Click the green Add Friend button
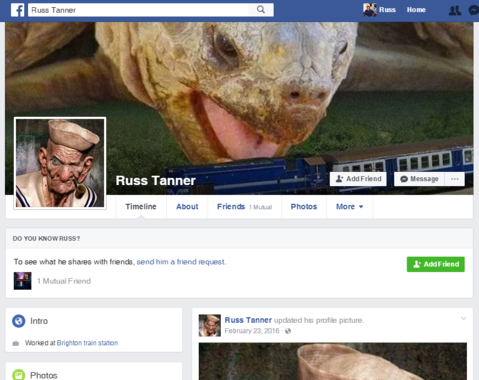The height and width of the screenshot is (380, 479). pos(436,264)
